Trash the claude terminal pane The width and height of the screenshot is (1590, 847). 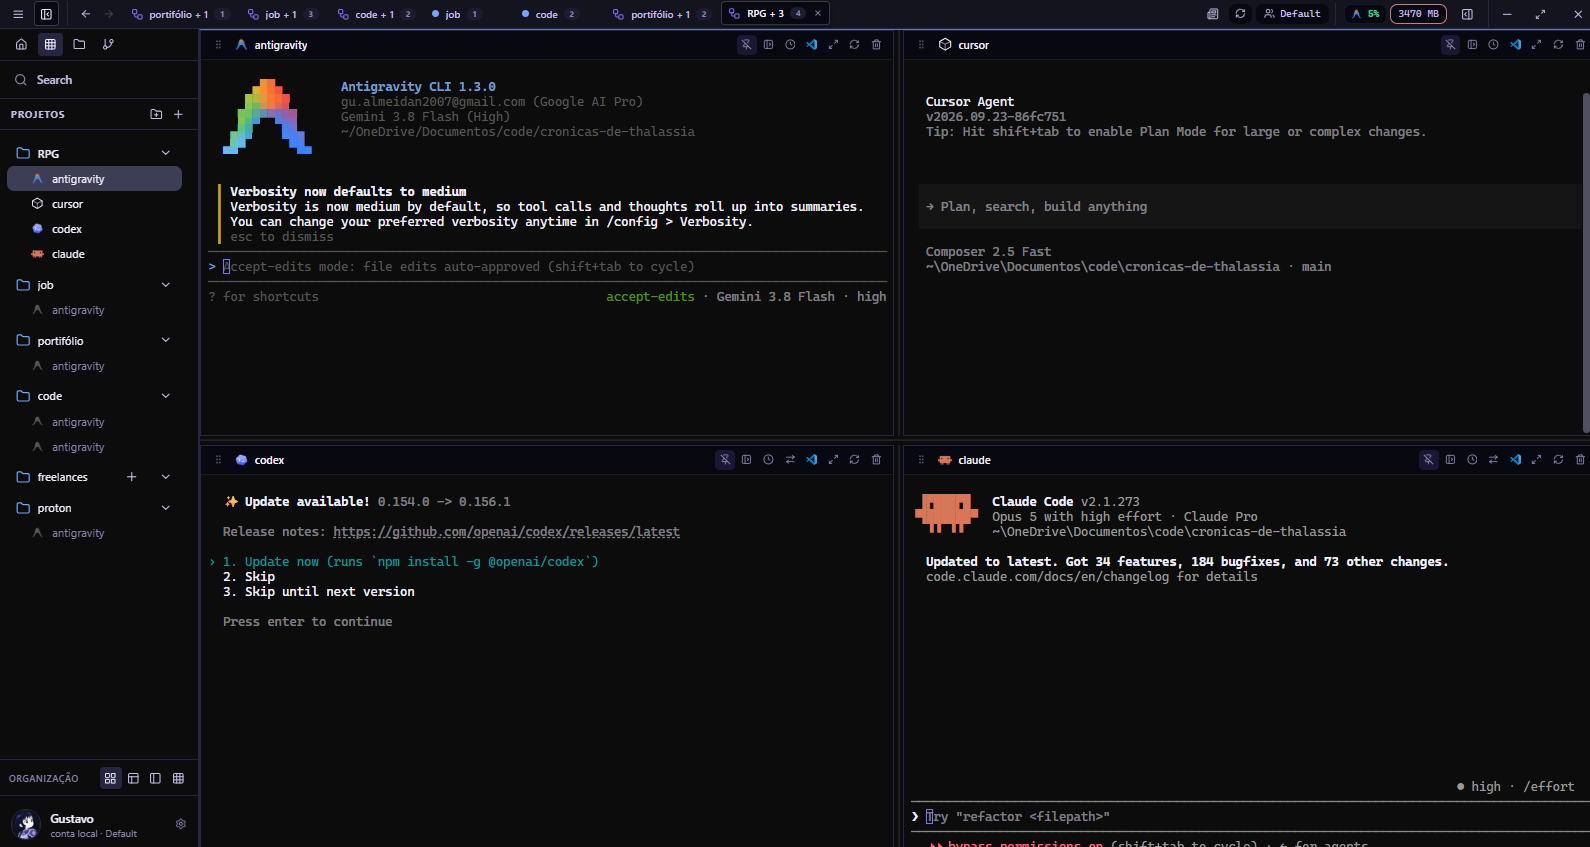[1580, 460]
